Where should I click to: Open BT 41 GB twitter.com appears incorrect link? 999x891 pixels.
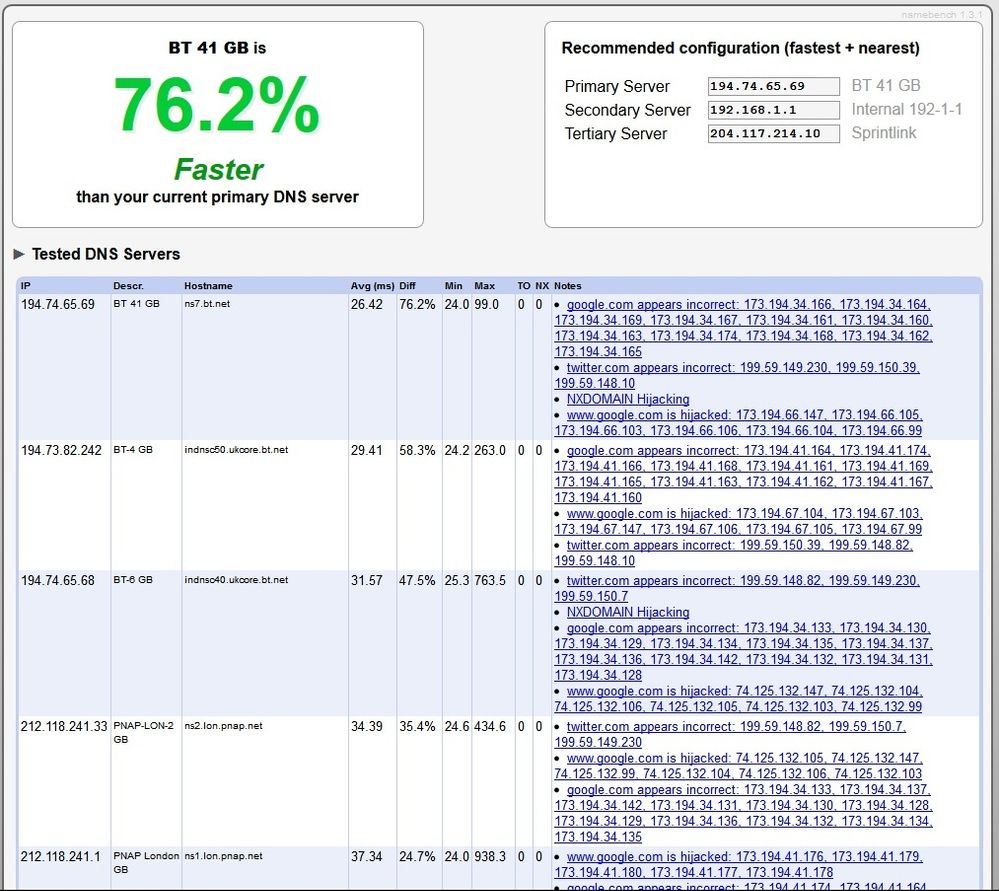(737, 375)
